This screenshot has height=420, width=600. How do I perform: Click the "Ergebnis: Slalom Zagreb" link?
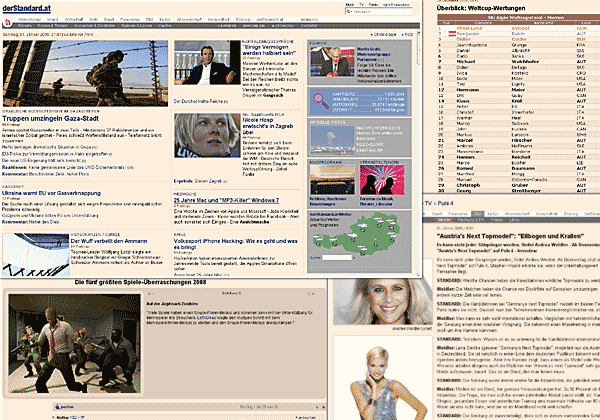point(200,181)
